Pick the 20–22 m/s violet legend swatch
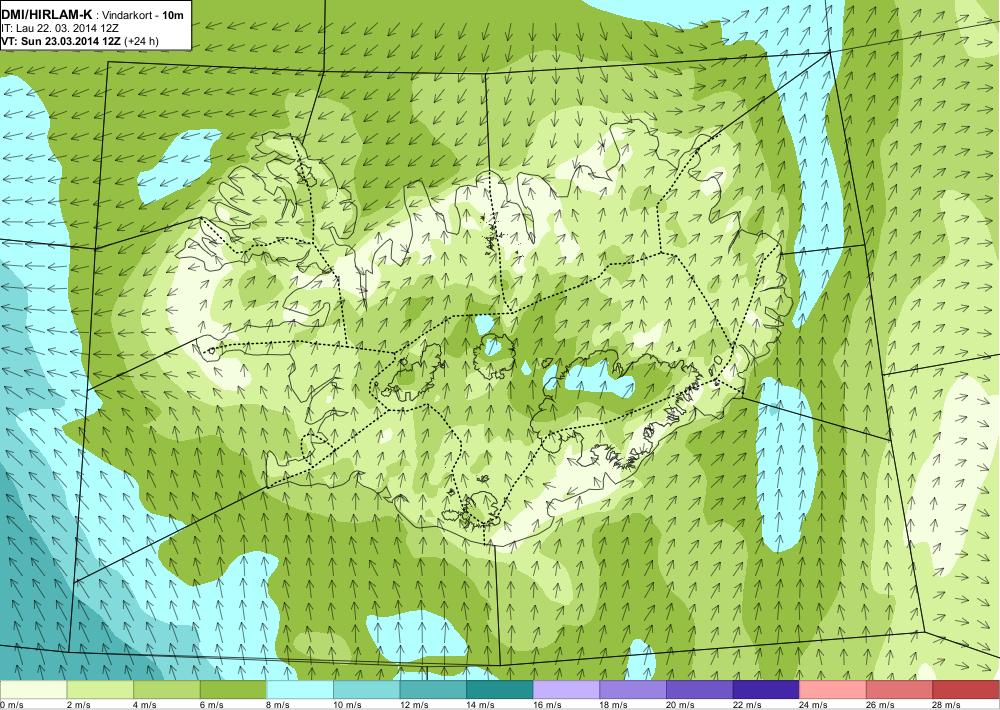 tap(700, 690)
